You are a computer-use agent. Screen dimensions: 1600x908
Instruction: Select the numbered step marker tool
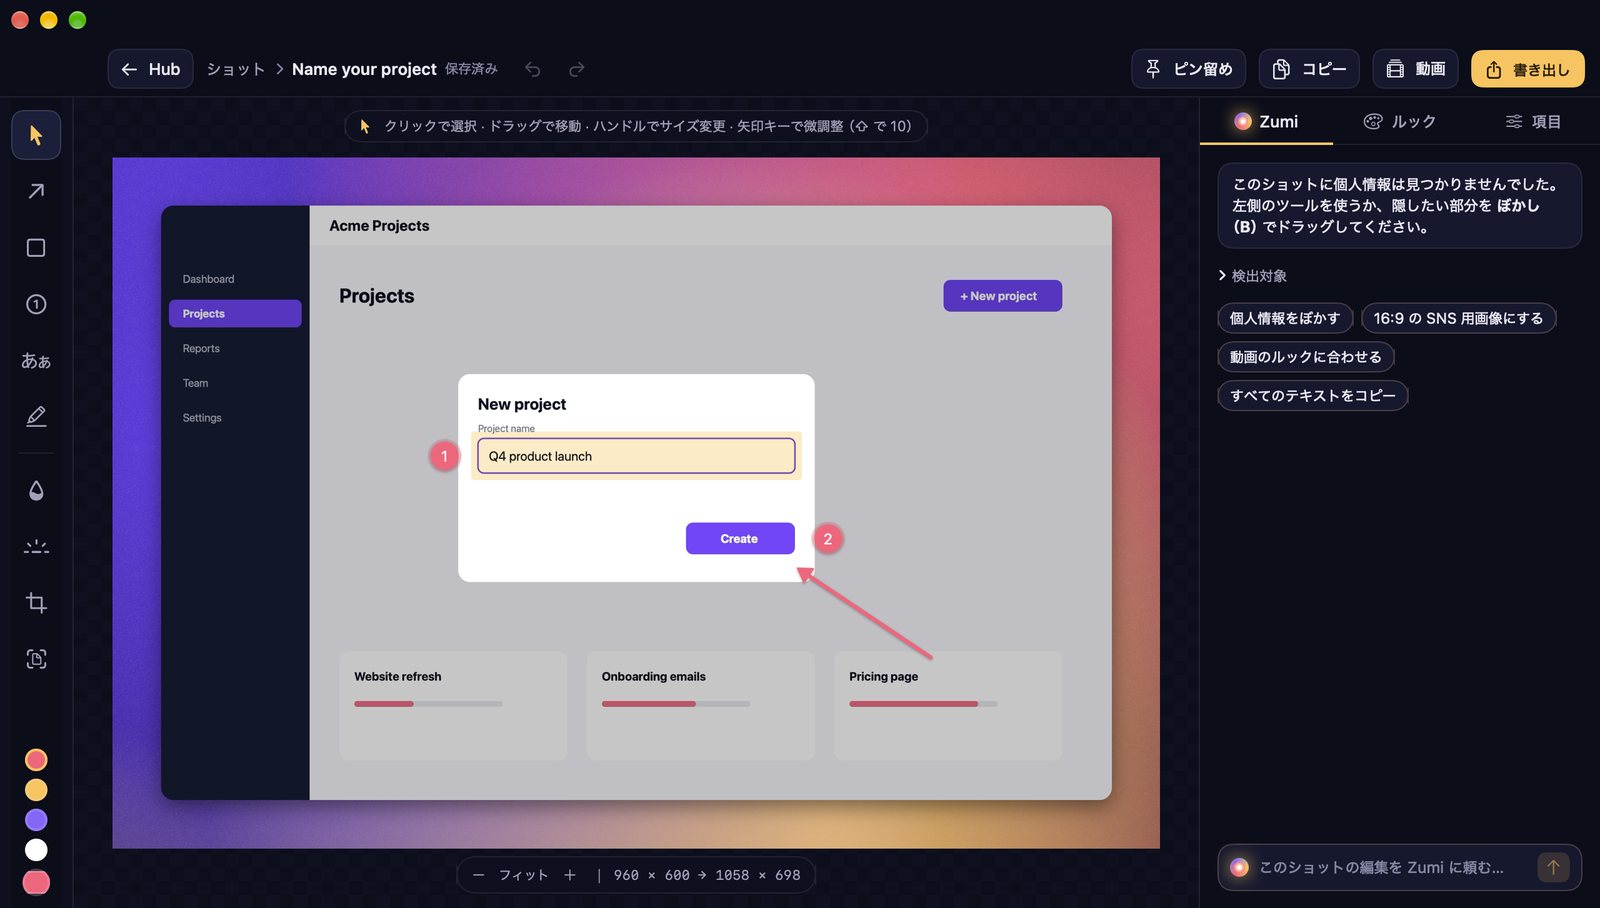36,304
